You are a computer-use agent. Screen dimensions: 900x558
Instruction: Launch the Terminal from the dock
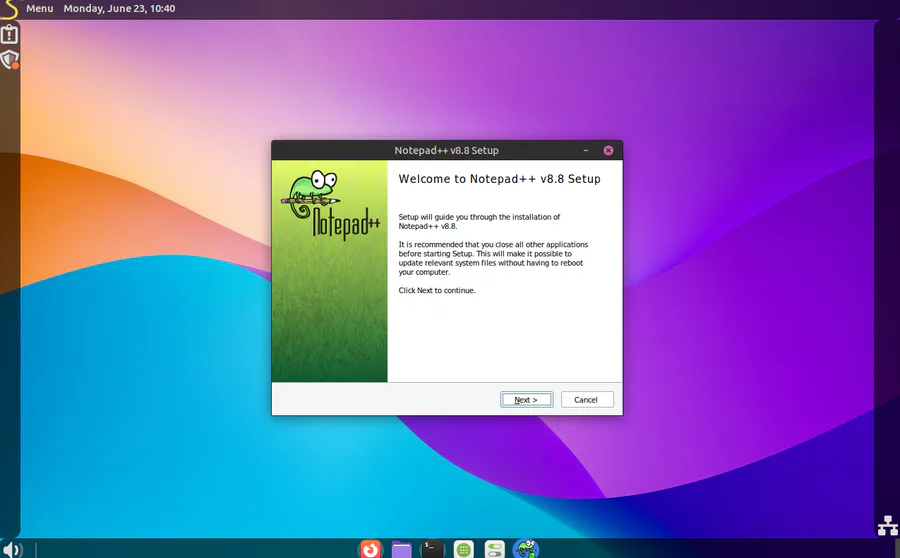tap(432, 549)
